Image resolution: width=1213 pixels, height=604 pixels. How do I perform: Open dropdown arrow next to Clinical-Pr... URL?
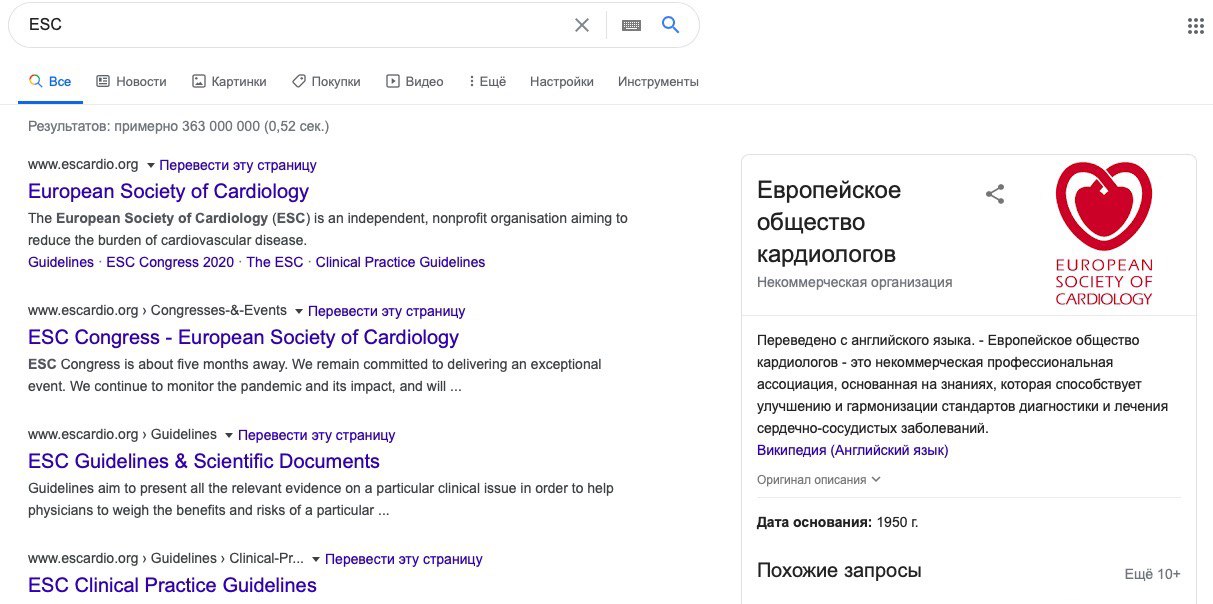[x=316, y=559]
